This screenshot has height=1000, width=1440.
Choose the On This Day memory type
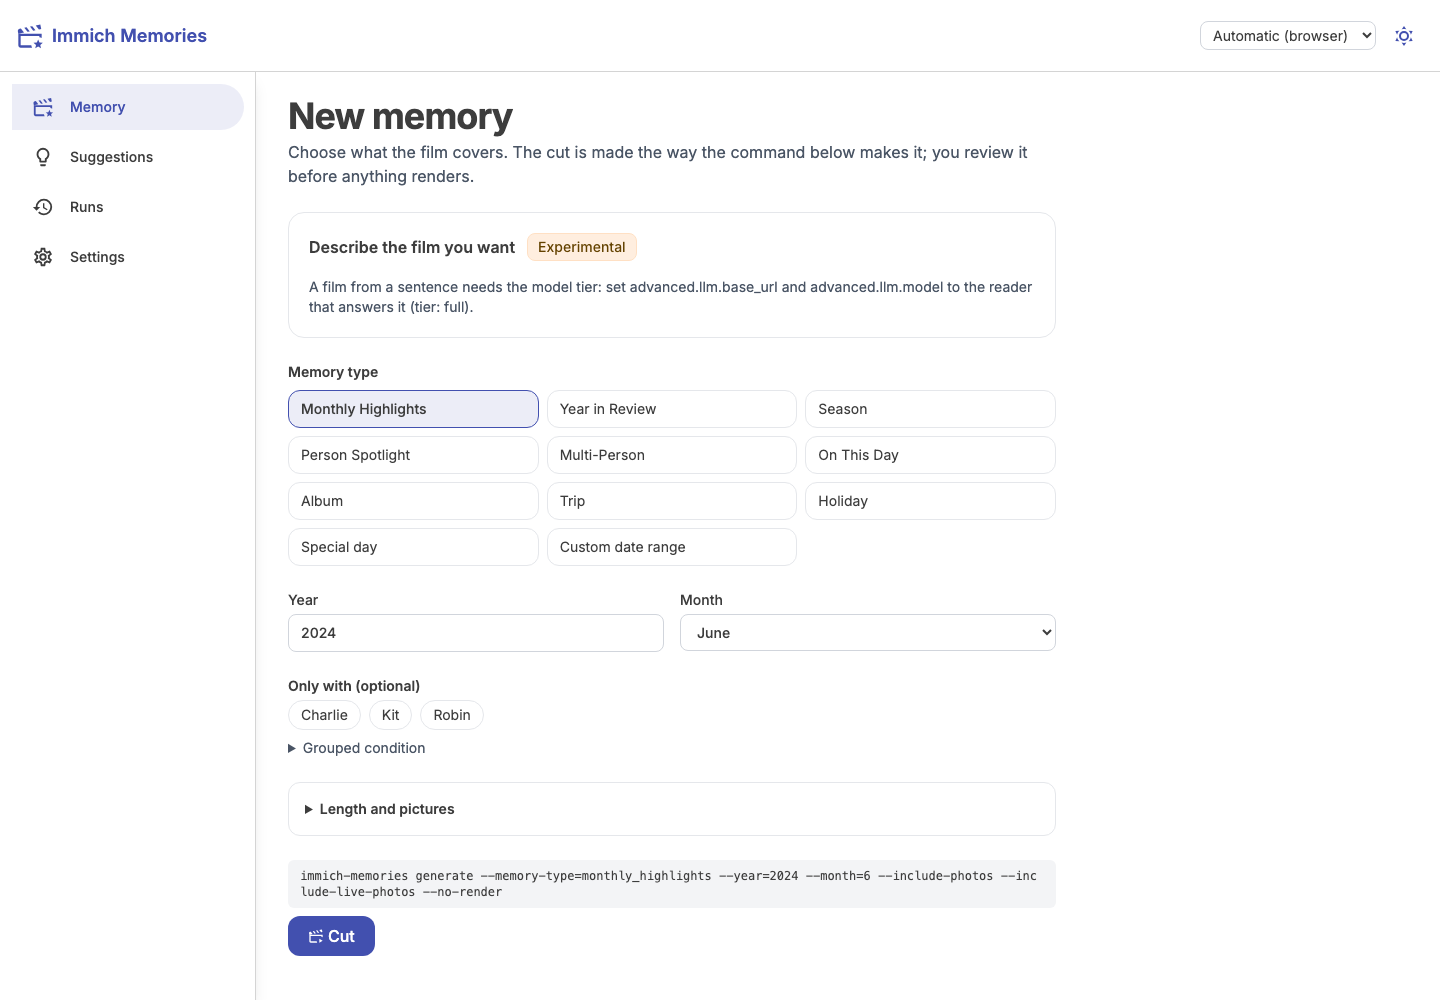click(930, 455)
